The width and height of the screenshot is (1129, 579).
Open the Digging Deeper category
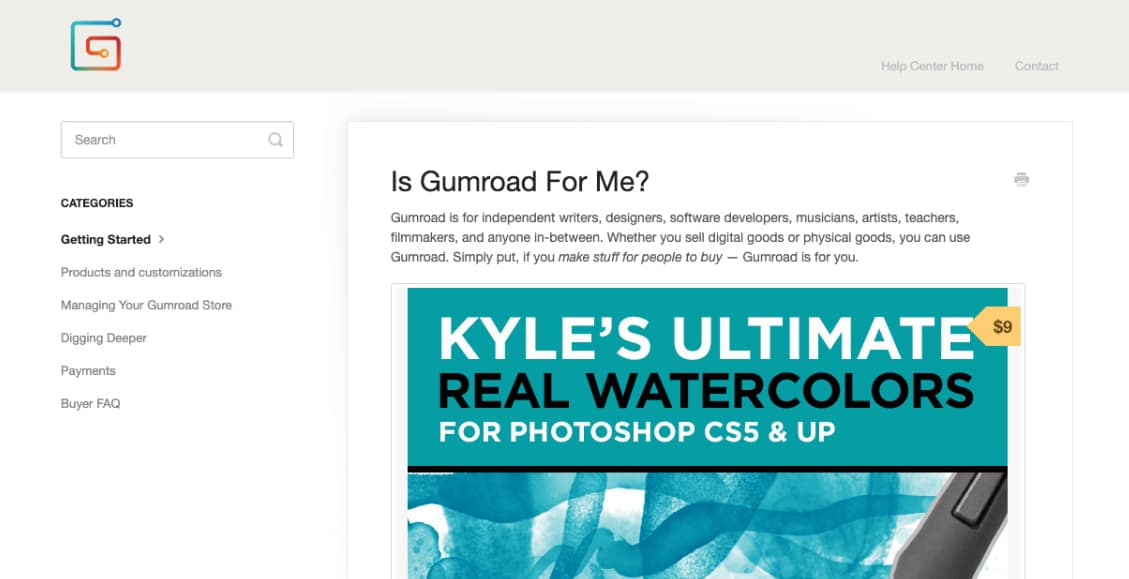coord(103,338)
